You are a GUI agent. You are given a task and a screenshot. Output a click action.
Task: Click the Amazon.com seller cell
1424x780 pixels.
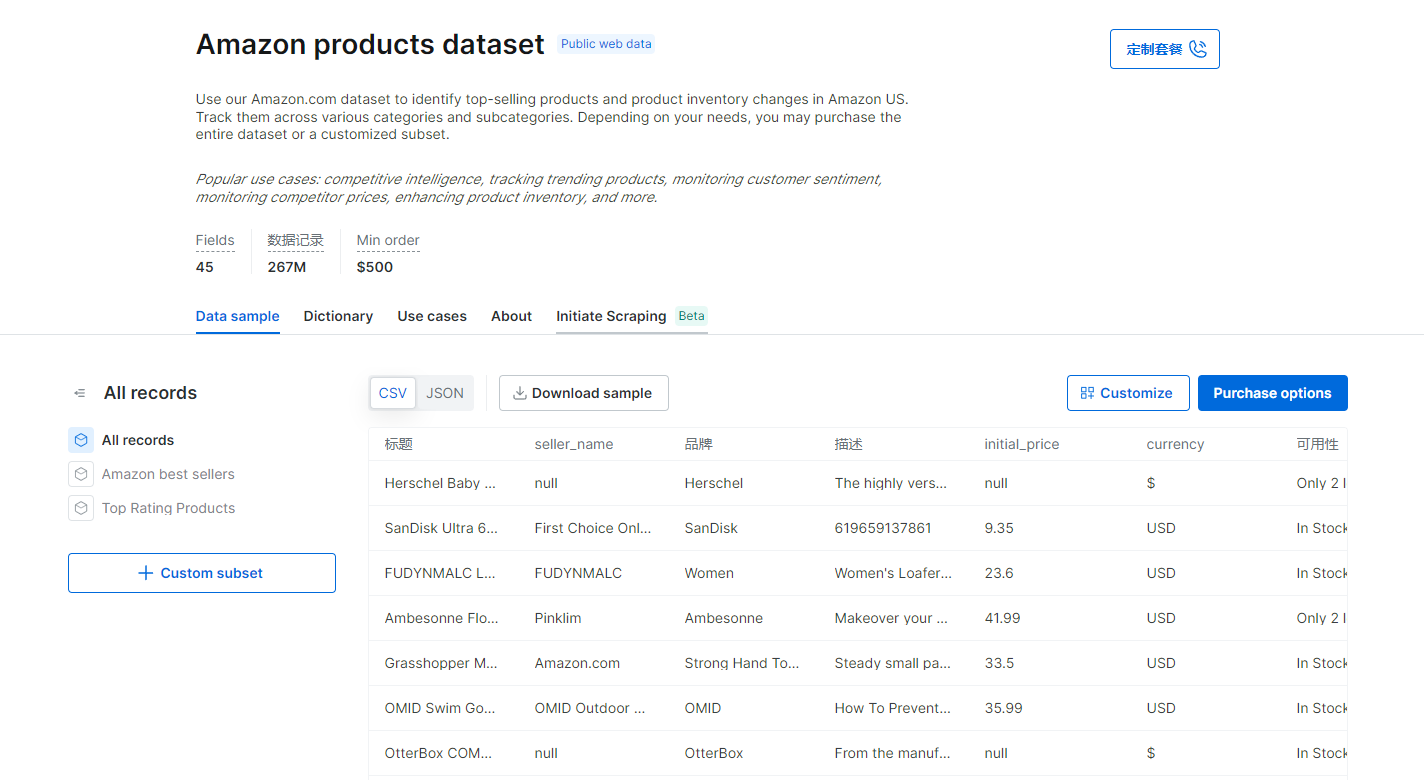tap(577, 663)
